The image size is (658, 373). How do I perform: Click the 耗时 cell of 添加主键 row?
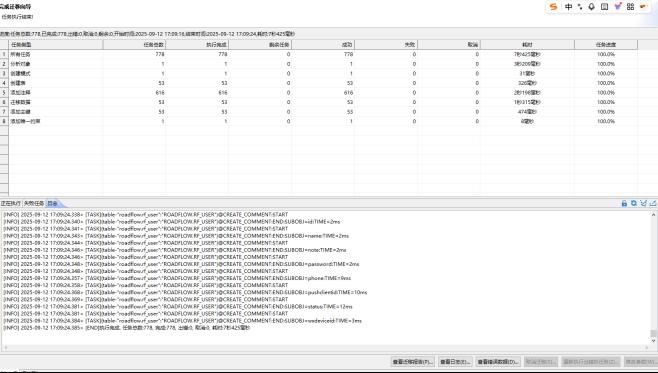coord(527,112)
